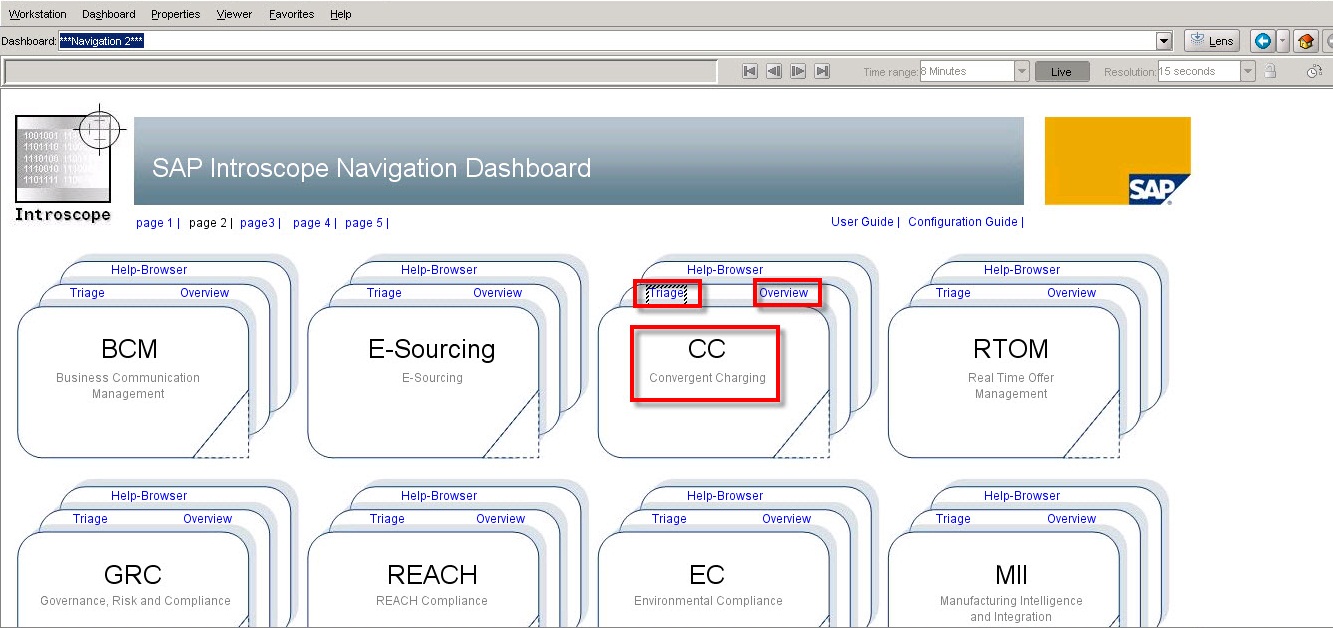Open Triage for E-Sourcing

[x=384, y=293]
